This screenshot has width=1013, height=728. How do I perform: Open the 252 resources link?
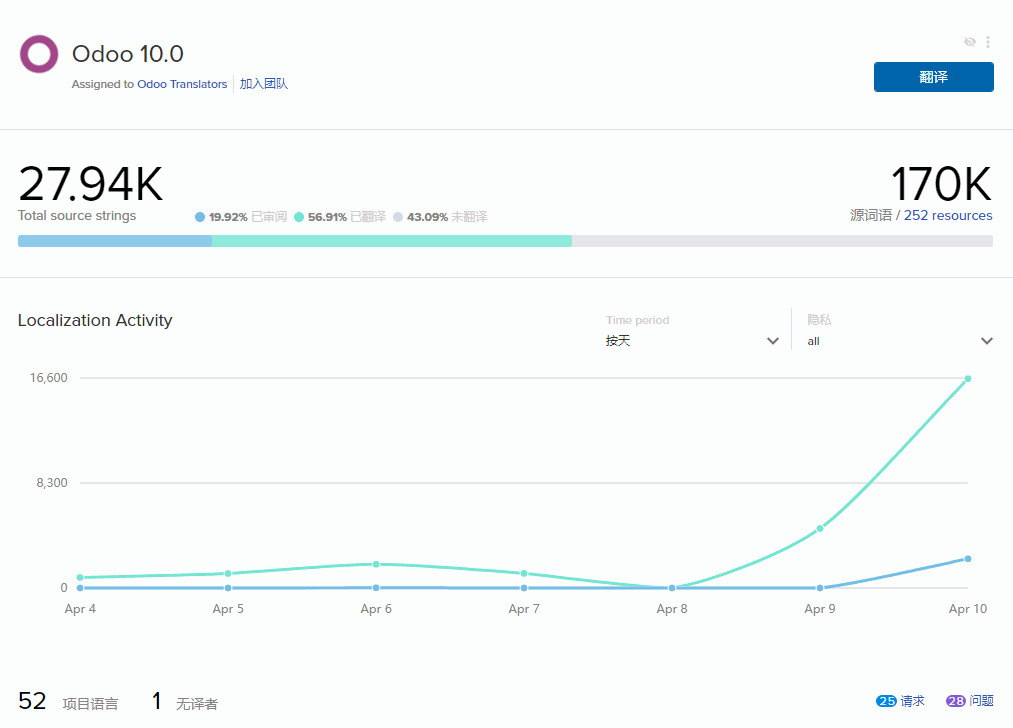[948, 215]
